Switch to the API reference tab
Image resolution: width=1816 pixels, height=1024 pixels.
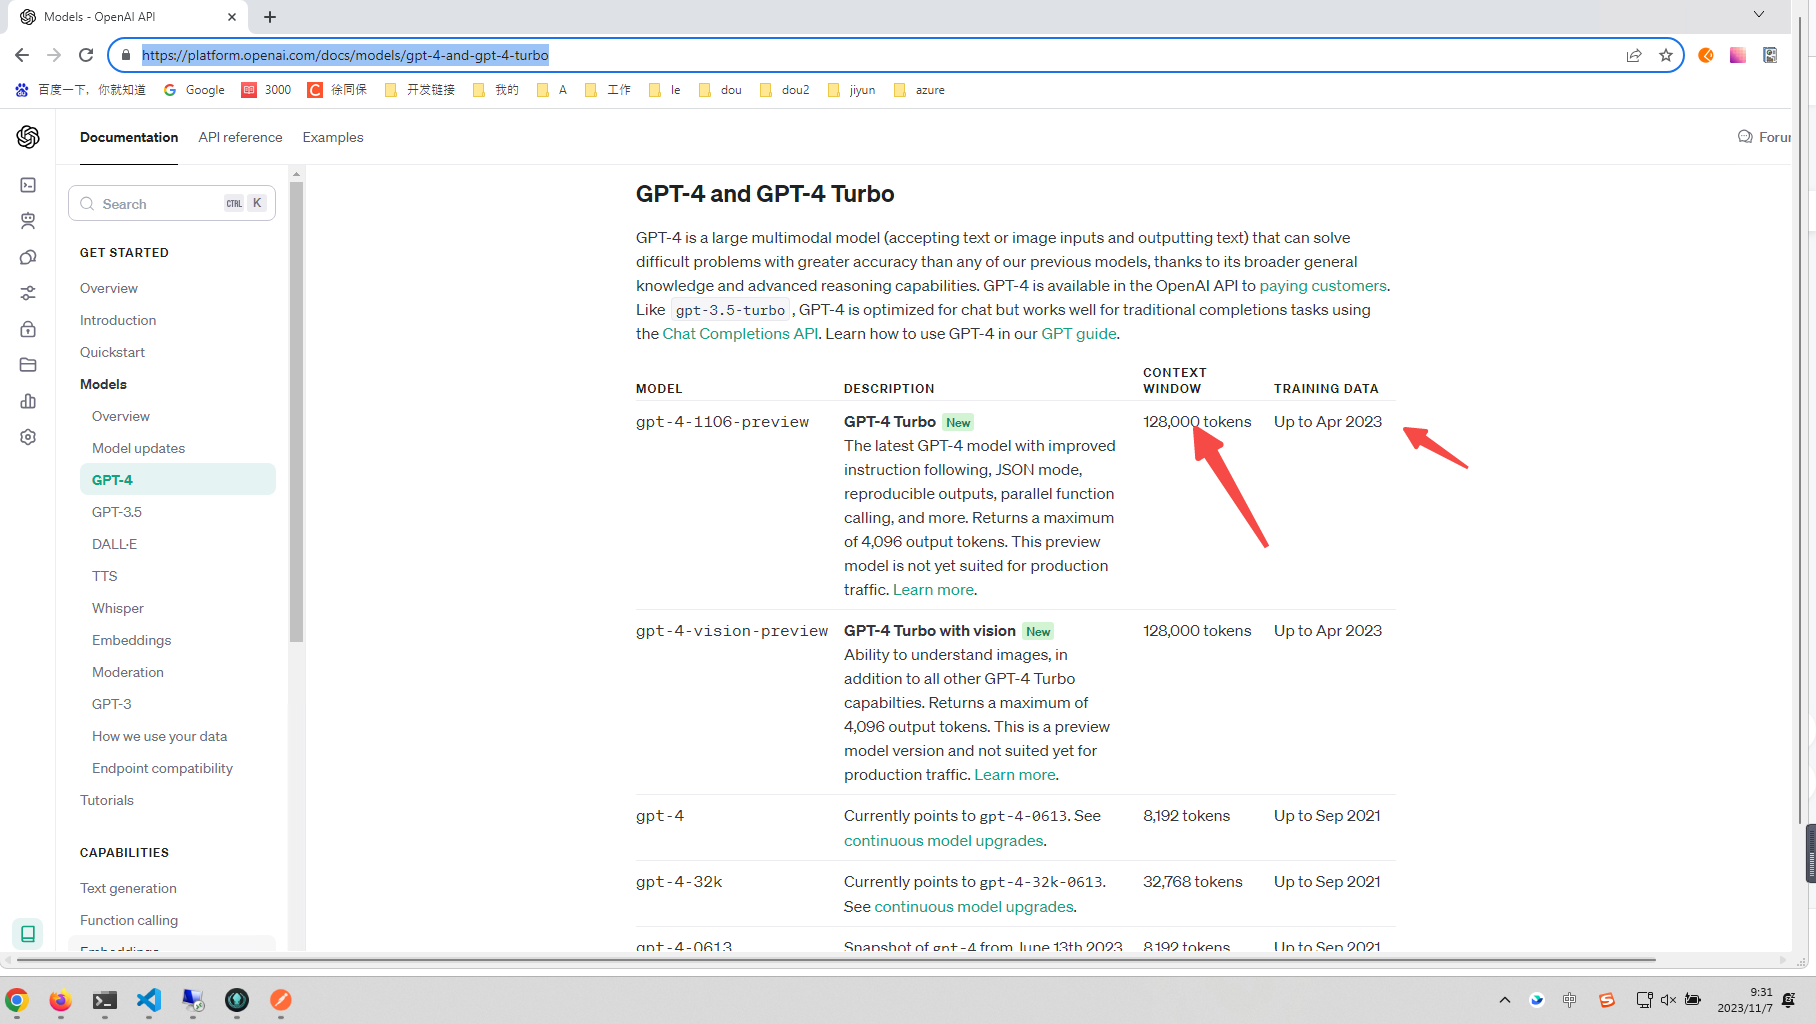pos(240,137)
